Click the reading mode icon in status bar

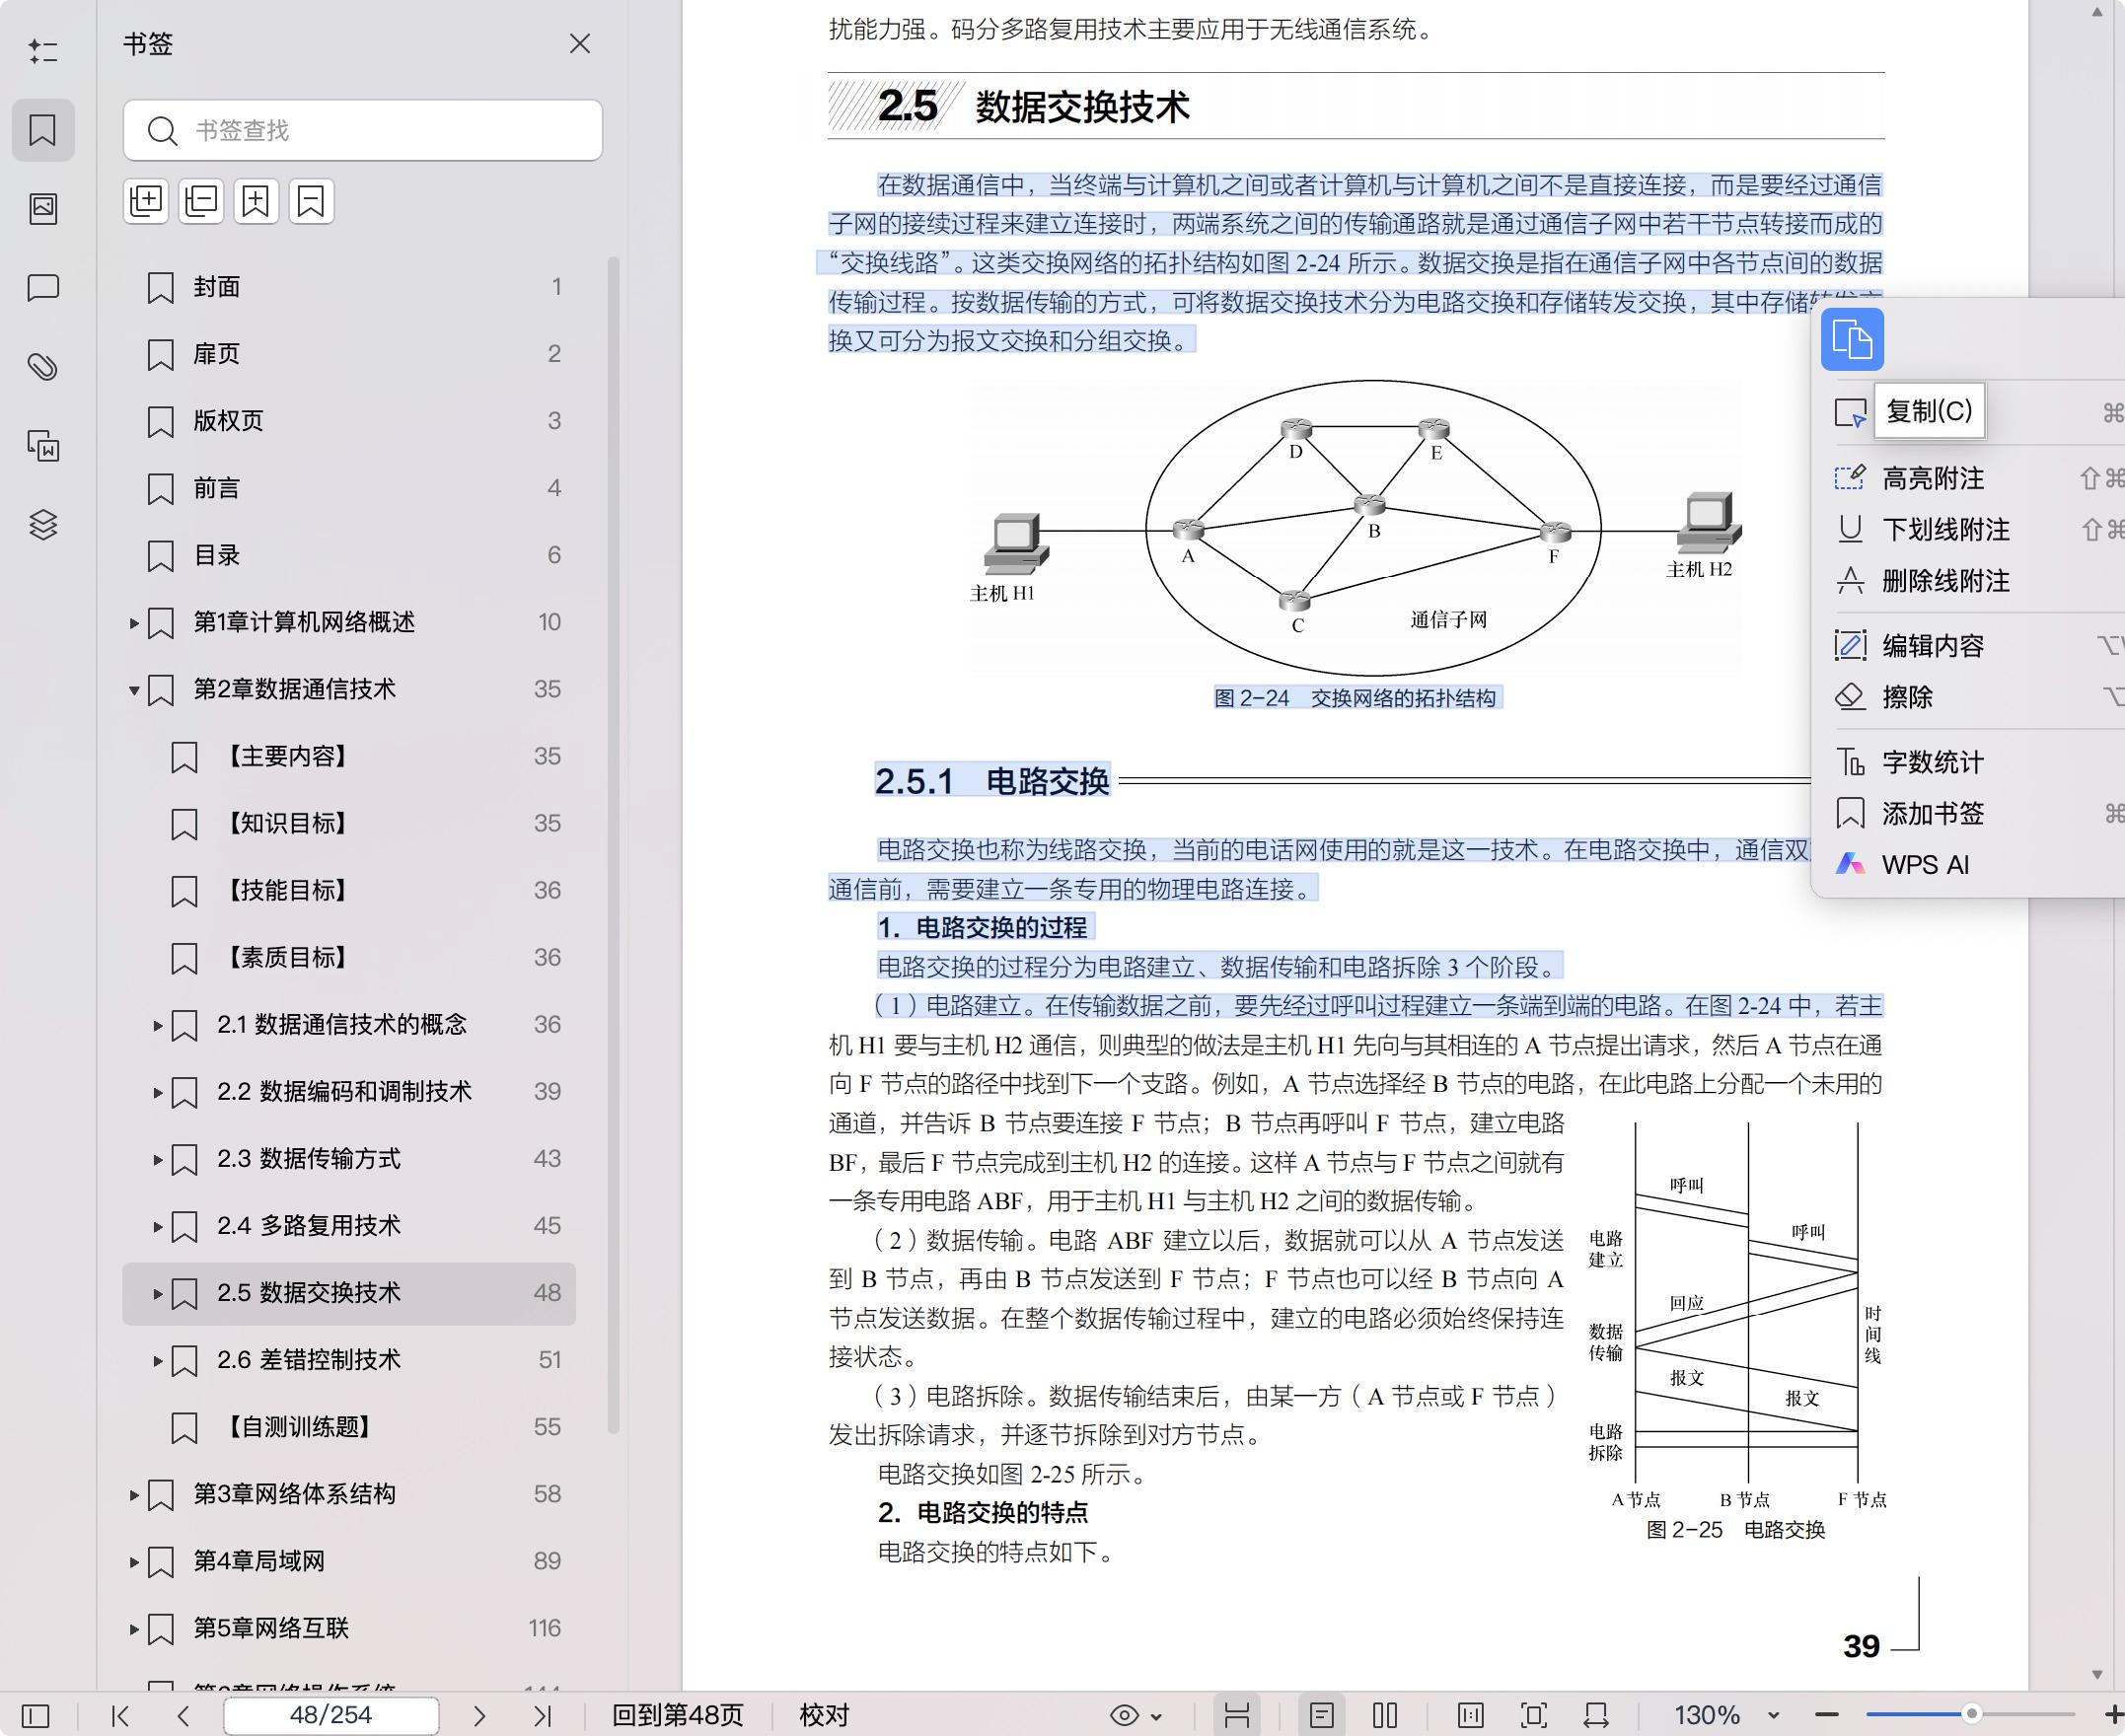pyautogui.click(x=1471, y=1716)
